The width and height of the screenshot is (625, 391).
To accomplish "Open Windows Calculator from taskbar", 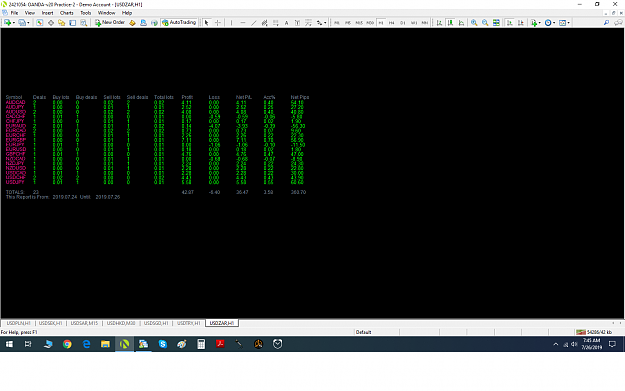I will pyautogui.click(x=201, y=344).
